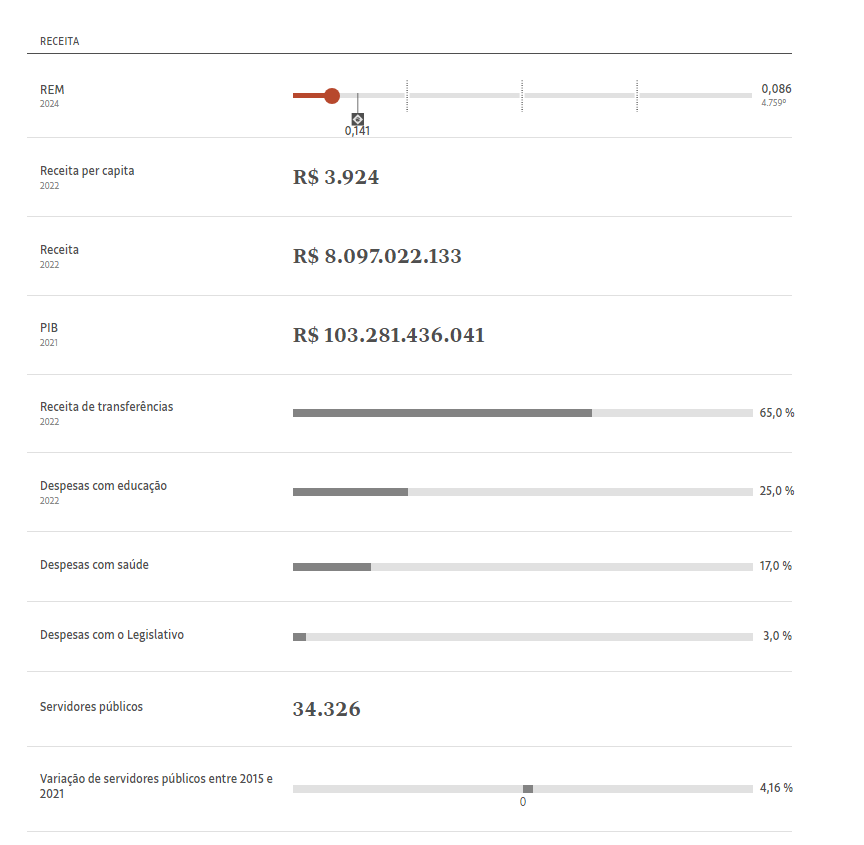Click the Despesas com educação bar
864x845 pixels.
(522, 492)
